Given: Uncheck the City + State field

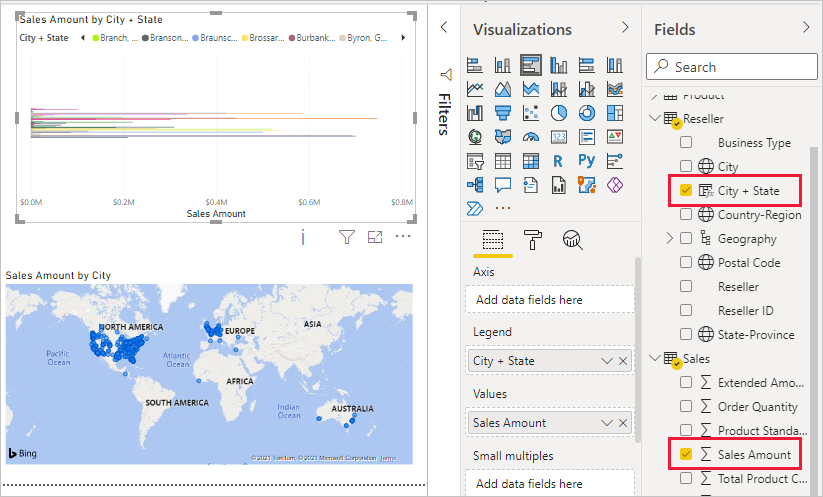Looking at the screenshot, I should click(685, 190).
